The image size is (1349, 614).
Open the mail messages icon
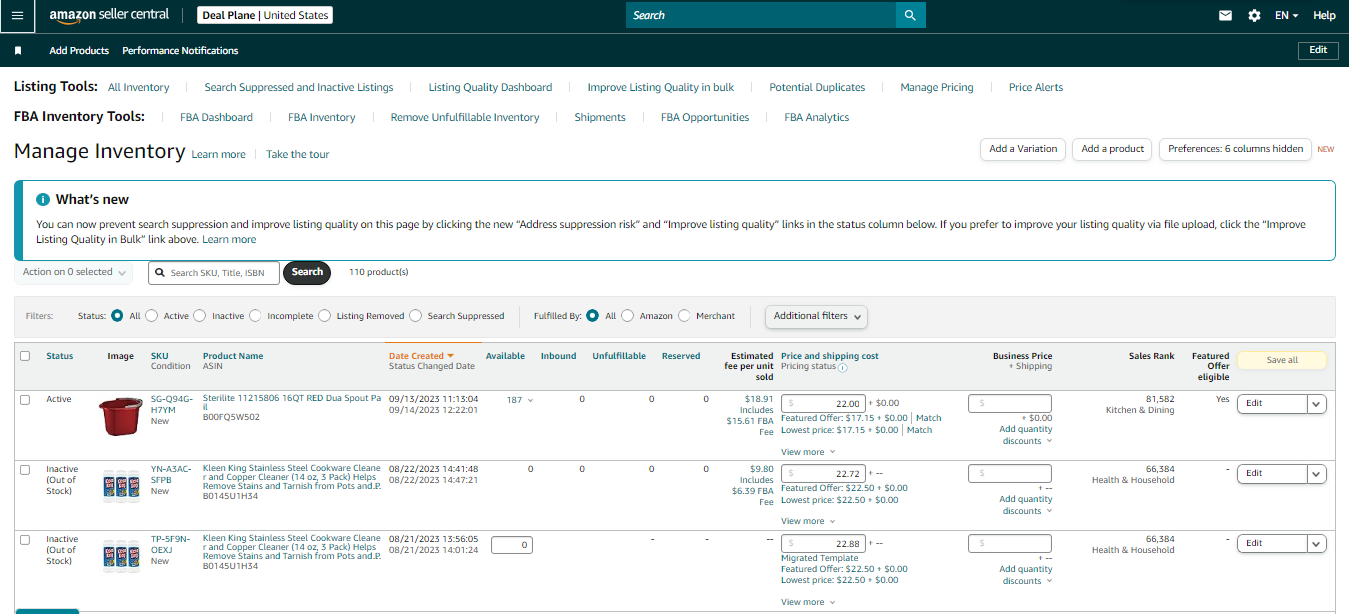coord(1225,16)
